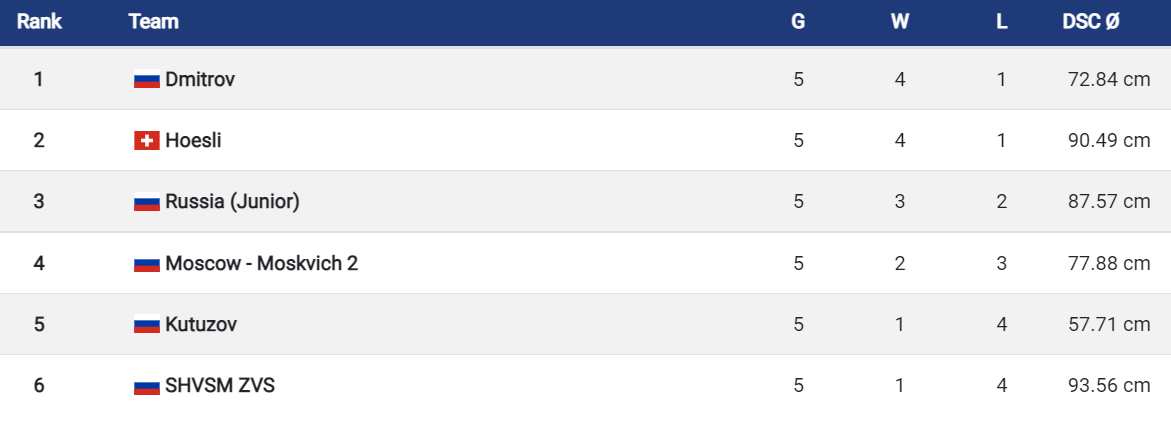Screen dimensions: 1171x442
Task: Click the L losses column header
Action: point(1001,22)
